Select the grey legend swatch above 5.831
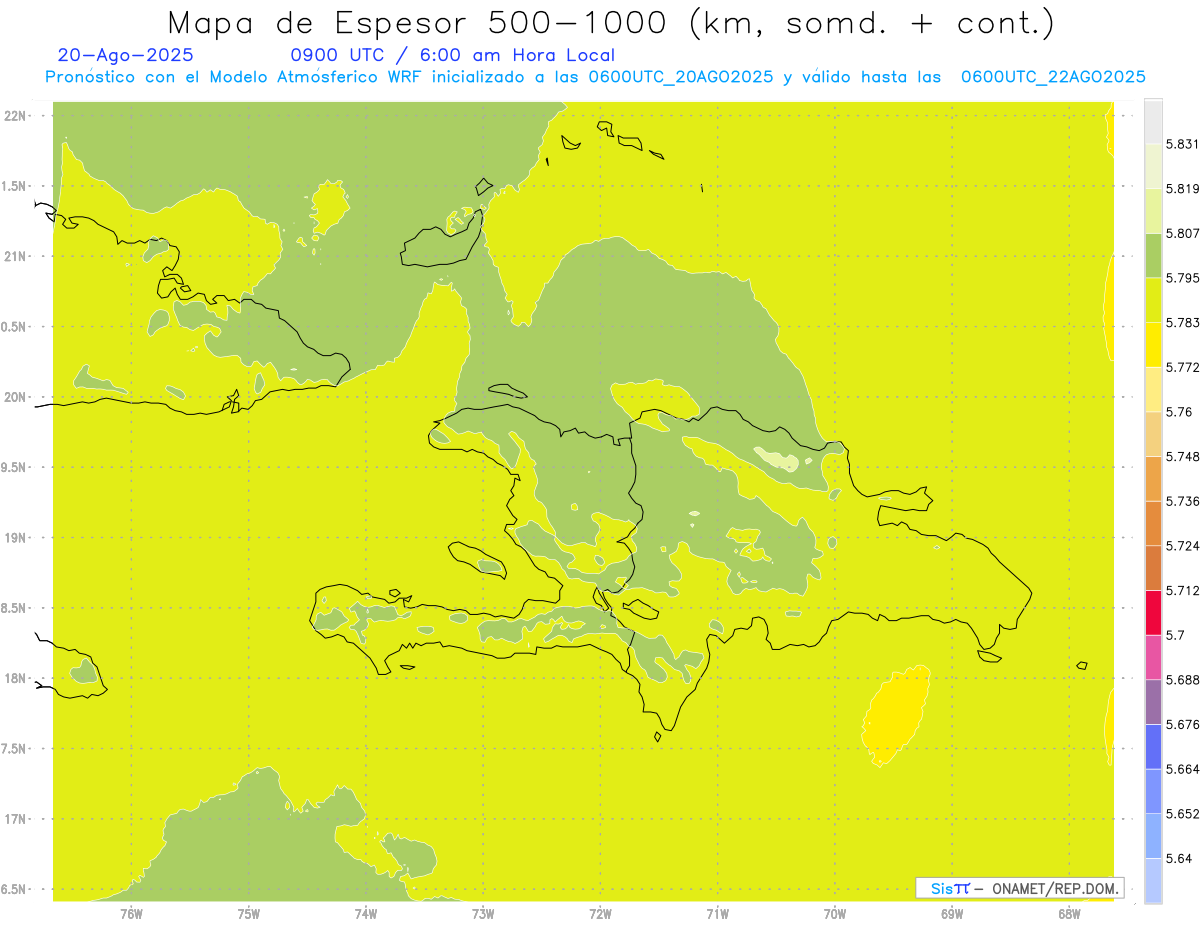Viewport: 1200px width, 927px height. tap(1153, 122)
